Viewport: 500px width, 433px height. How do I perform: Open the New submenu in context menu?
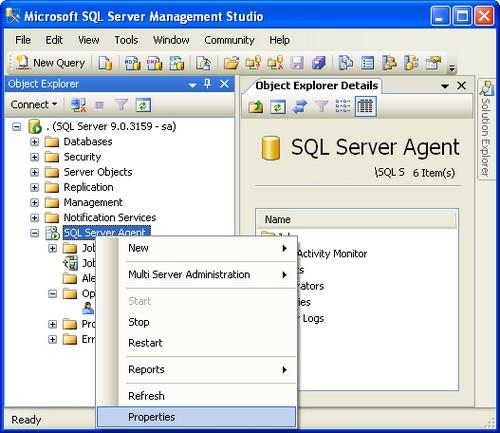(196, 248)
